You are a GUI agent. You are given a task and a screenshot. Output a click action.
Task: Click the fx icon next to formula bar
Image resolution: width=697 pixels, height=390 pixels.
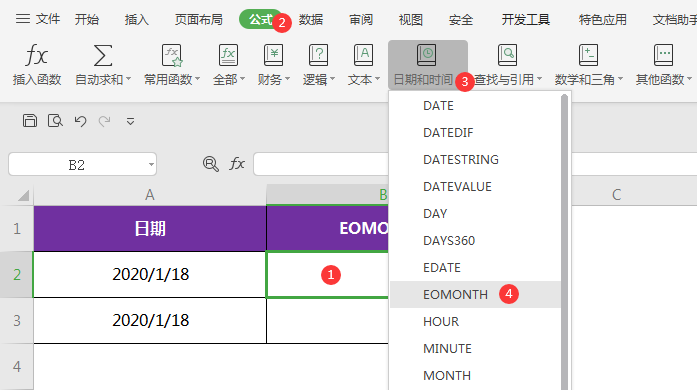point(237,164)
